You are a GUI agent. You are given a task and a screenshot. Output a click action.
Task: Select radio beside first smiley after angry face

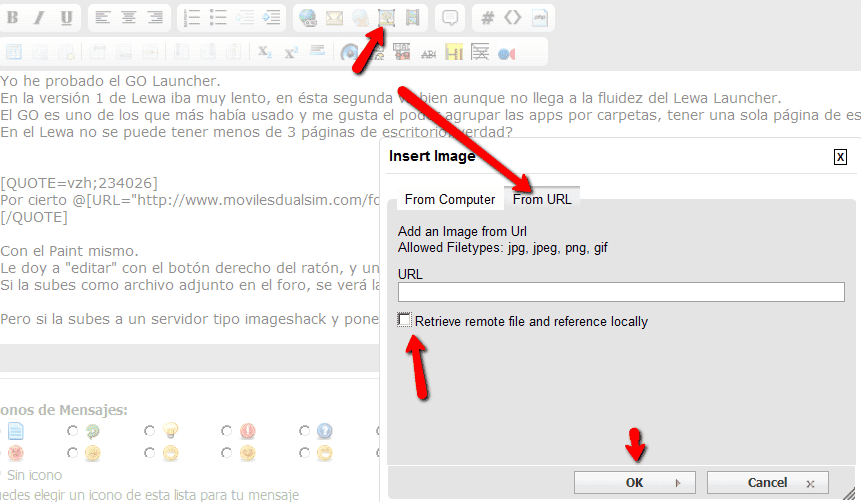pyautogui.click(x=72, y=453)
